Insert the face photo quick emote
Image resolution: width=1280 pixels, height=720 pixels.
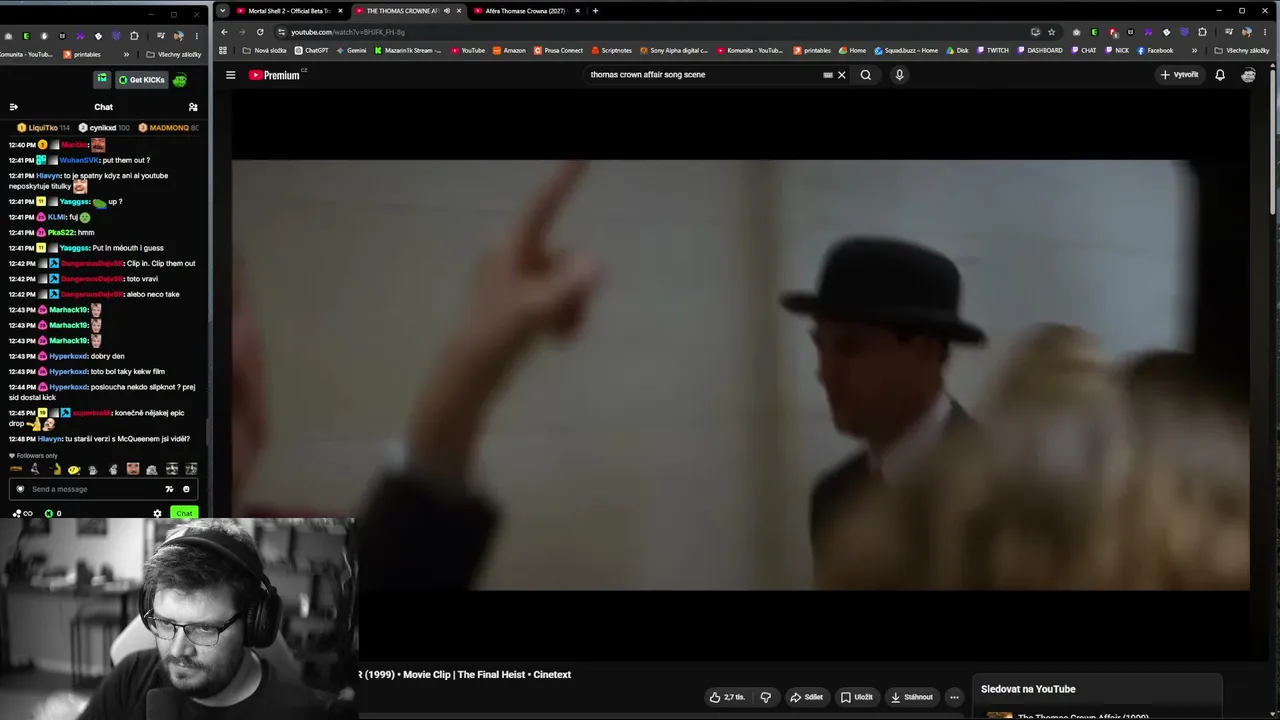[x=132, y=469]
